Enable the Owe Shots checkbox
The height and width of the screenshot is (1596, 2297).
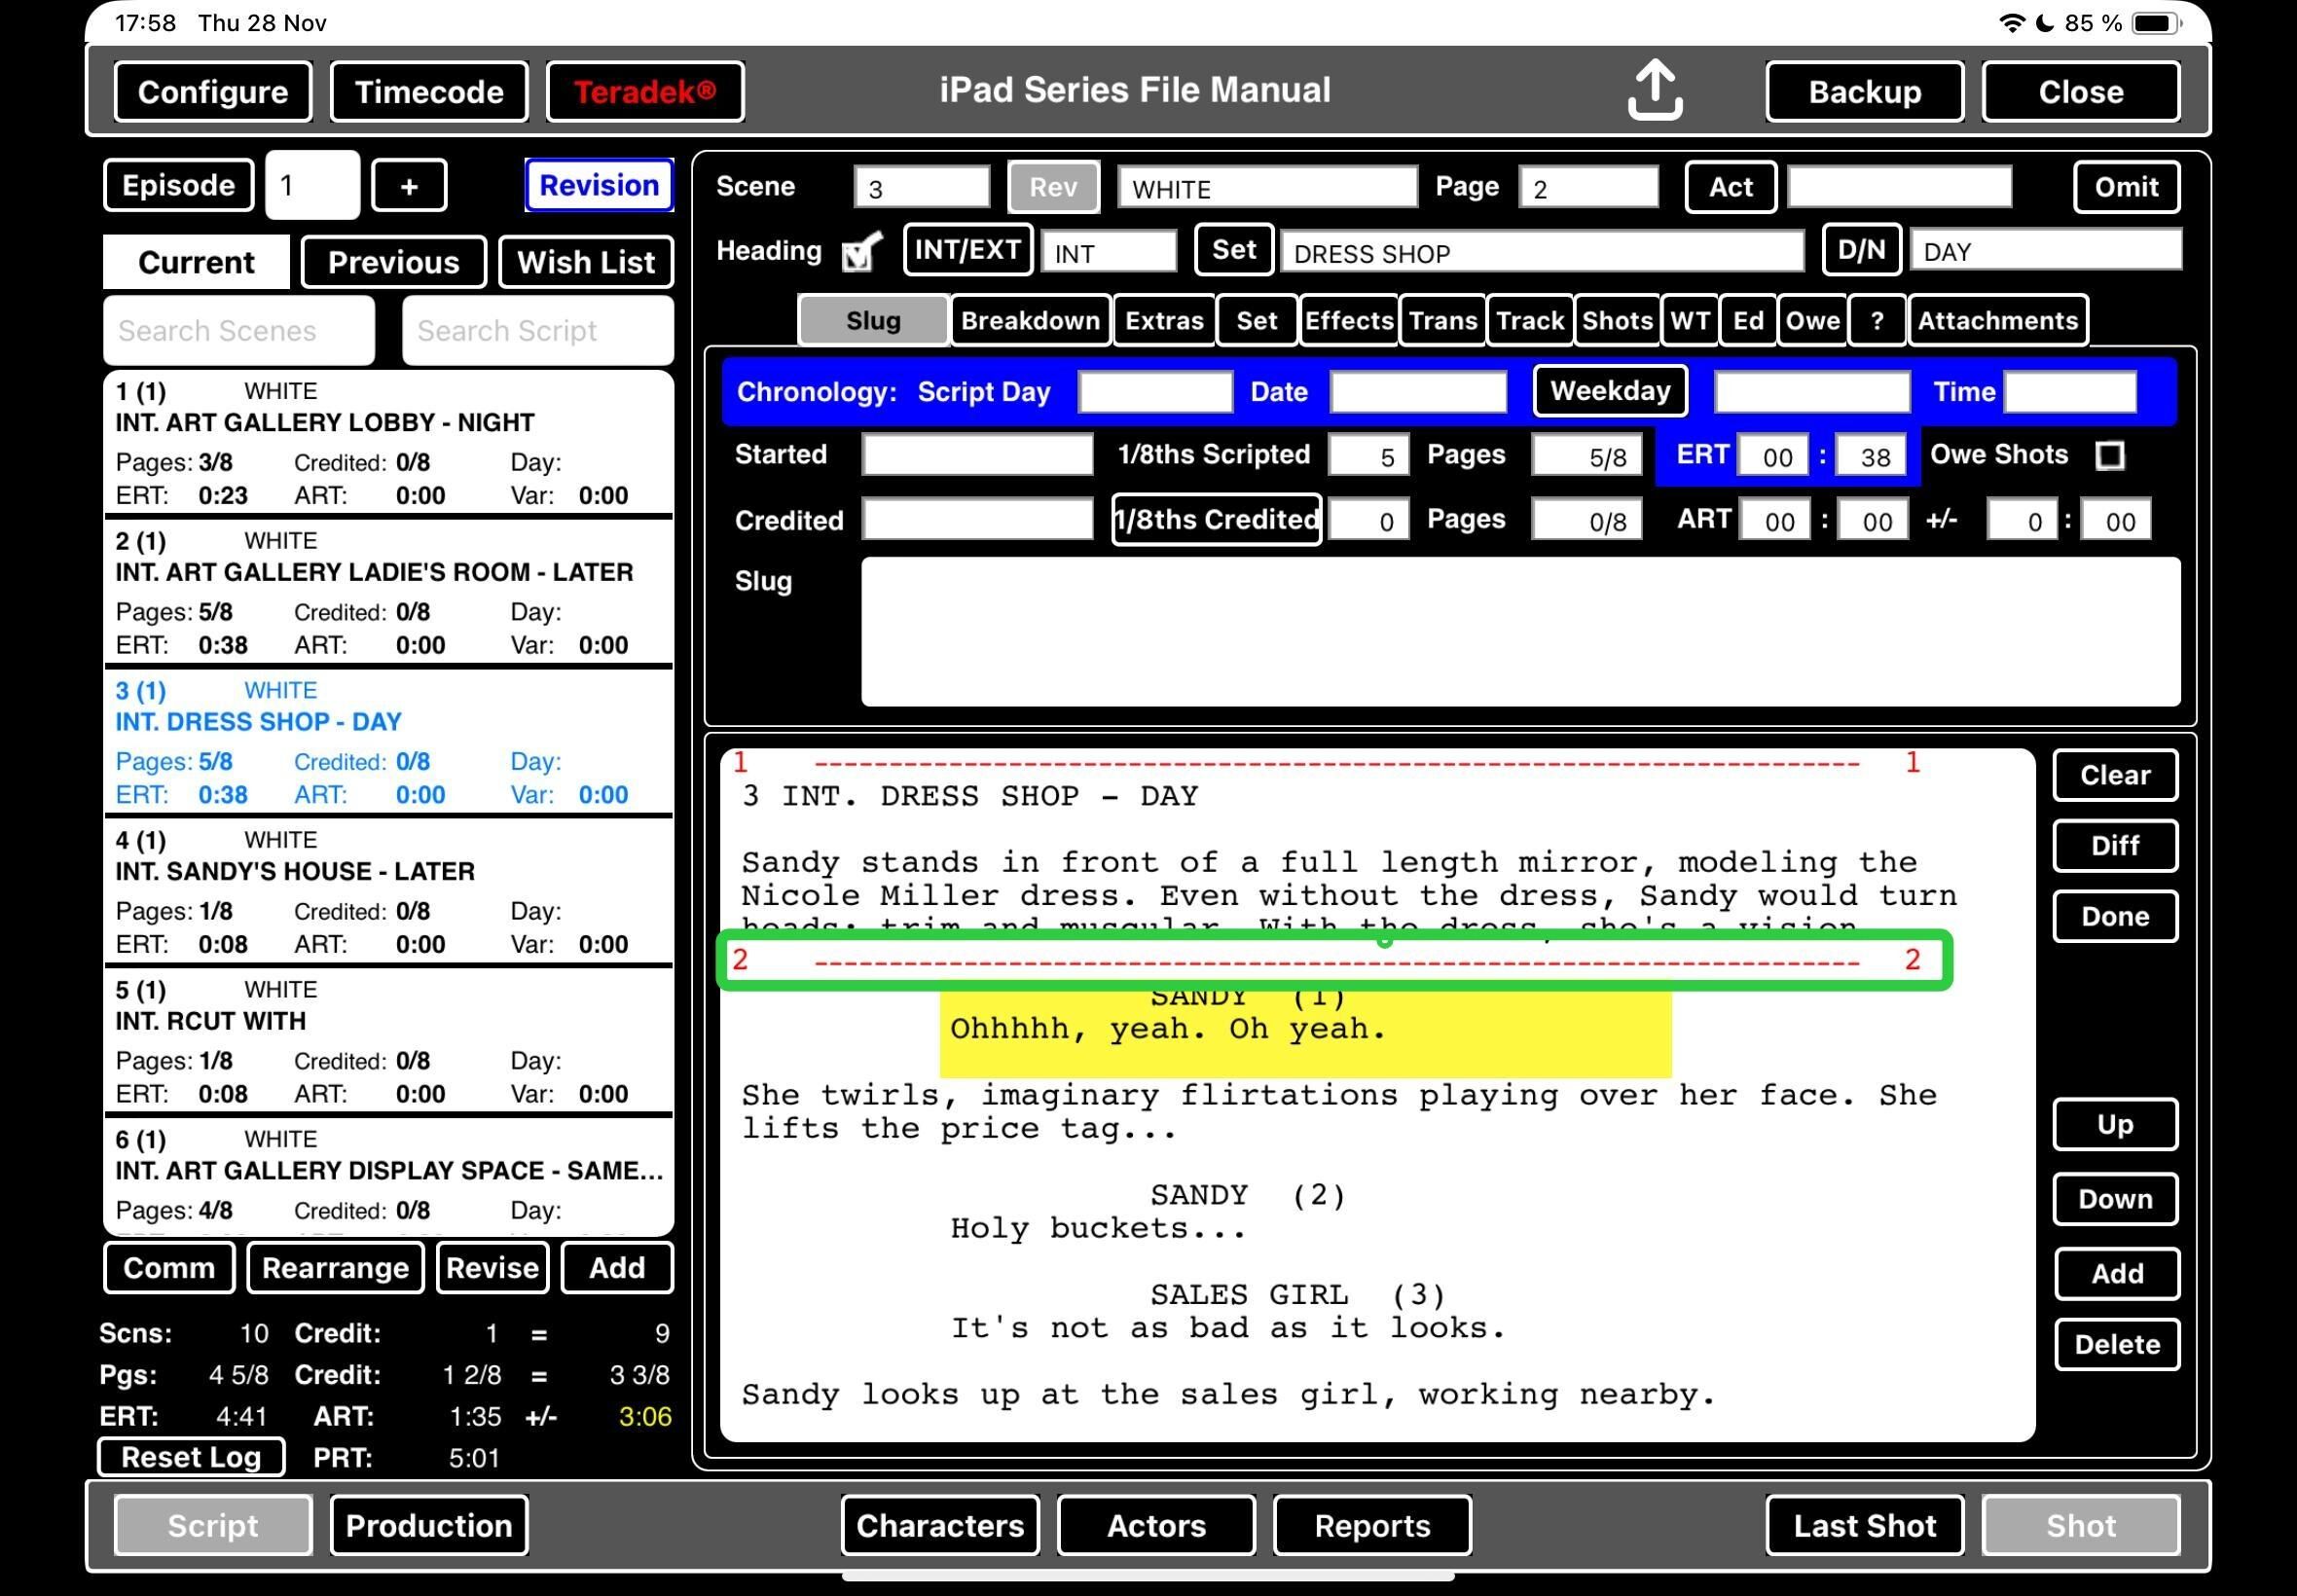2109,456
